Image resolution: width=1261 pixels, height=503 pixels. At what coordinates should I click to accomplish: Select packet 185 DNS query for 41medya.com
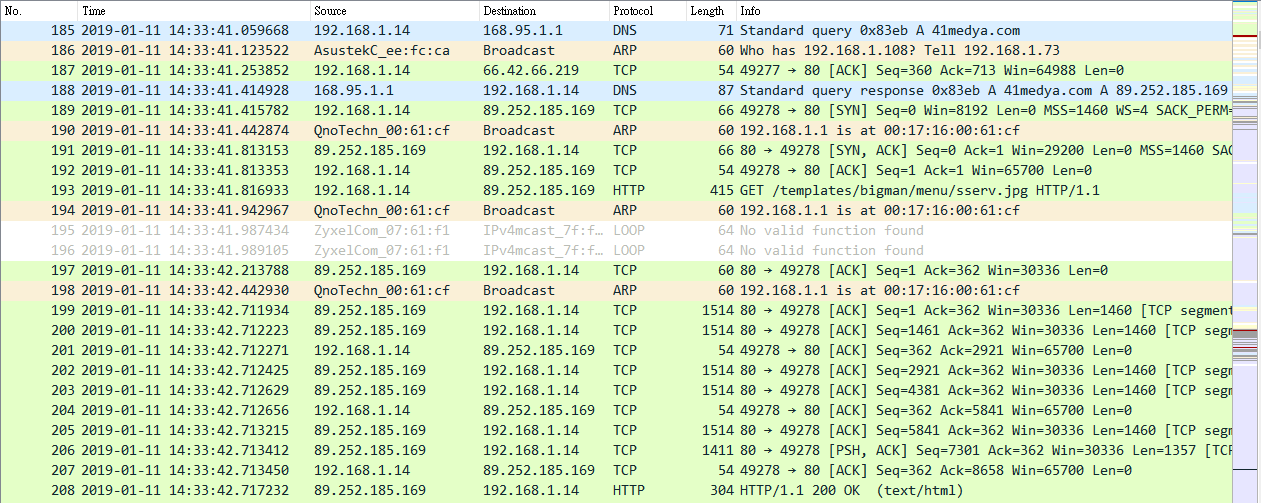(x=616, y=31)
